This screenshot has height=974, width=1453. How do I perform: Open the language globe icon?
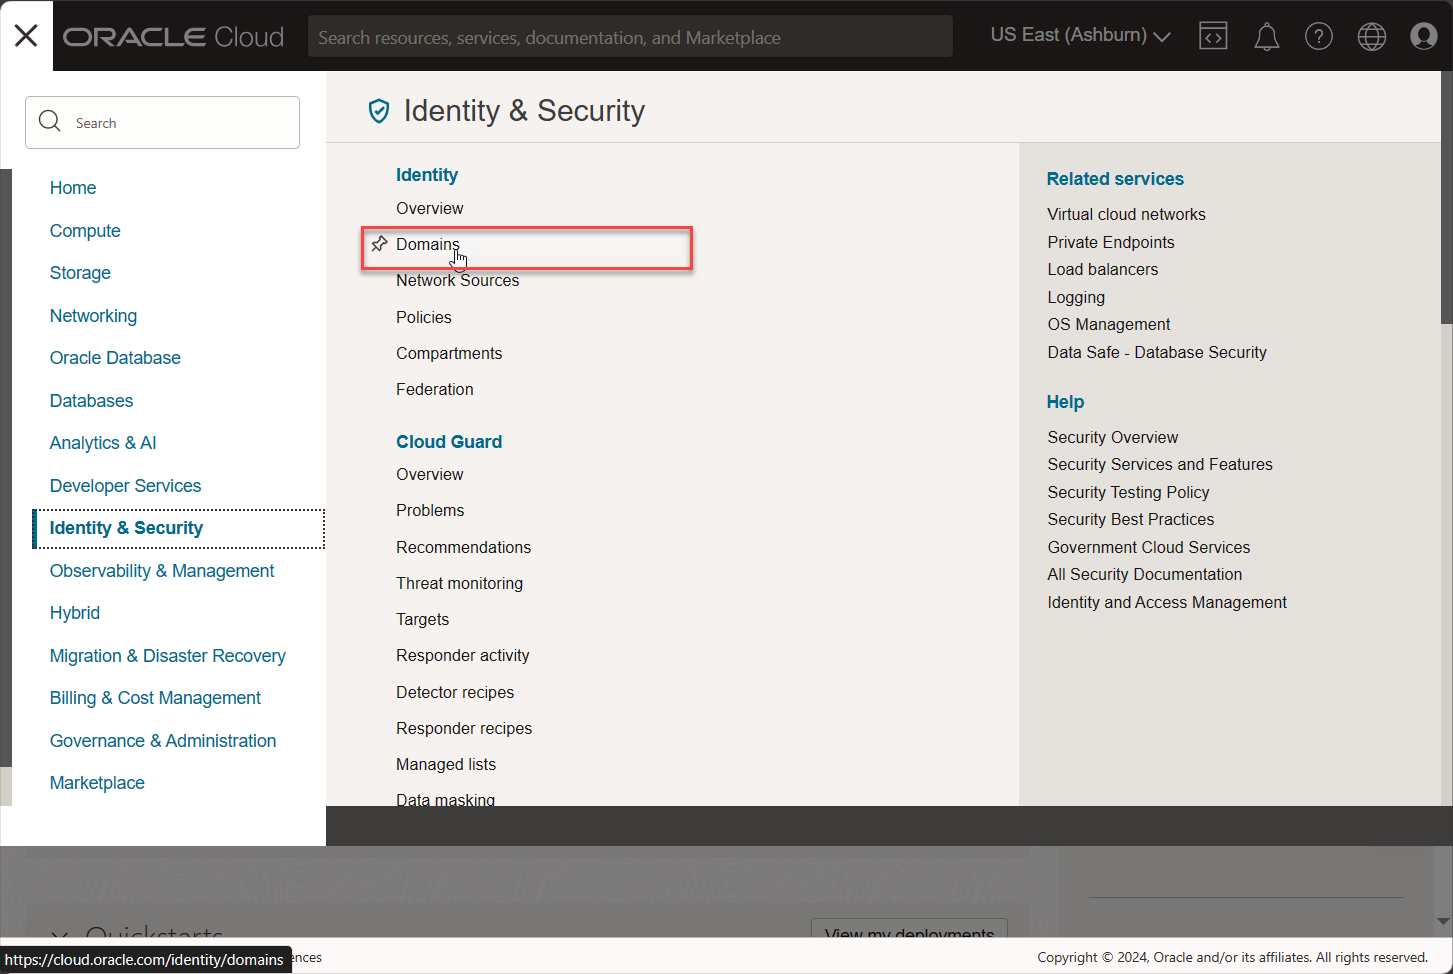pos(1371,35)
